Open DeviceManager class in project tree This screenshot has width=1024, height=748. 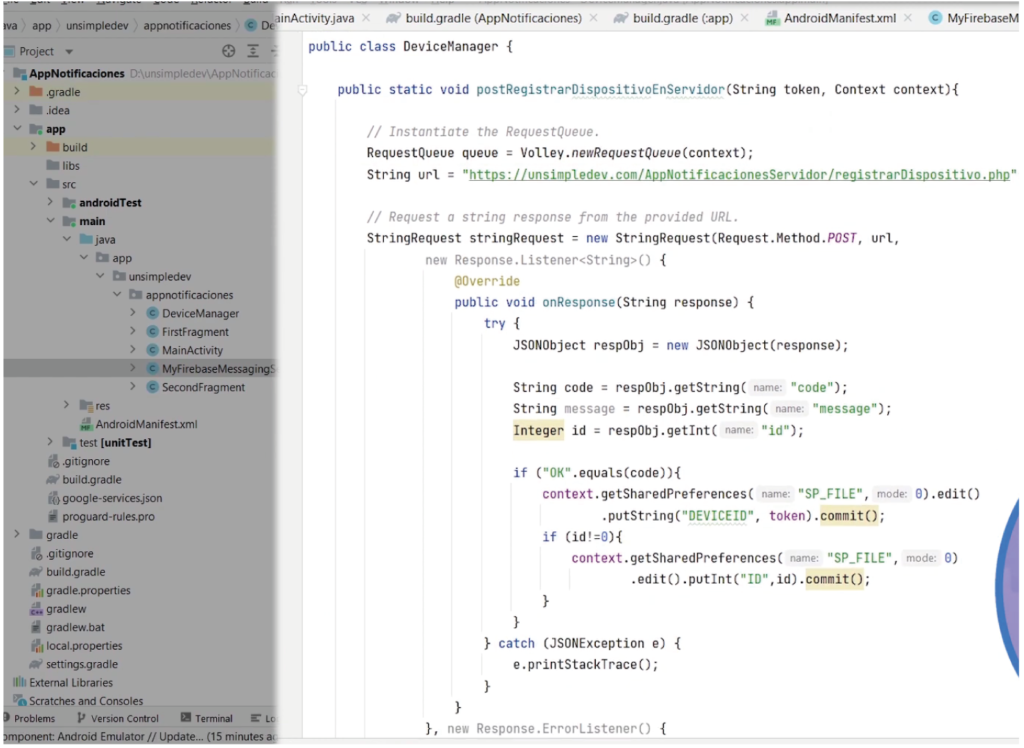click(x=200, y=313)
